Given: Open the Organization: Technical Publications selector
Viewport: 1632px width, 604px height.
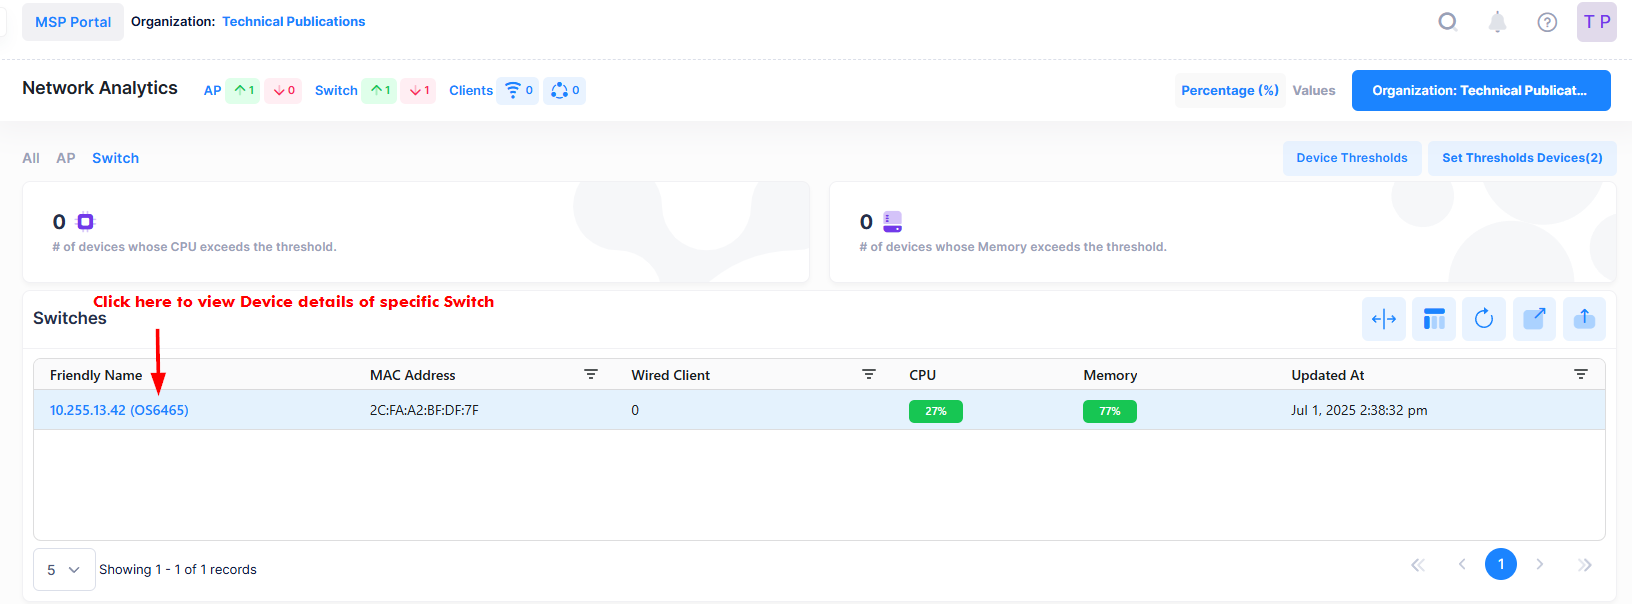Looking at the screenshot, I should click(x=1480, y=90).
